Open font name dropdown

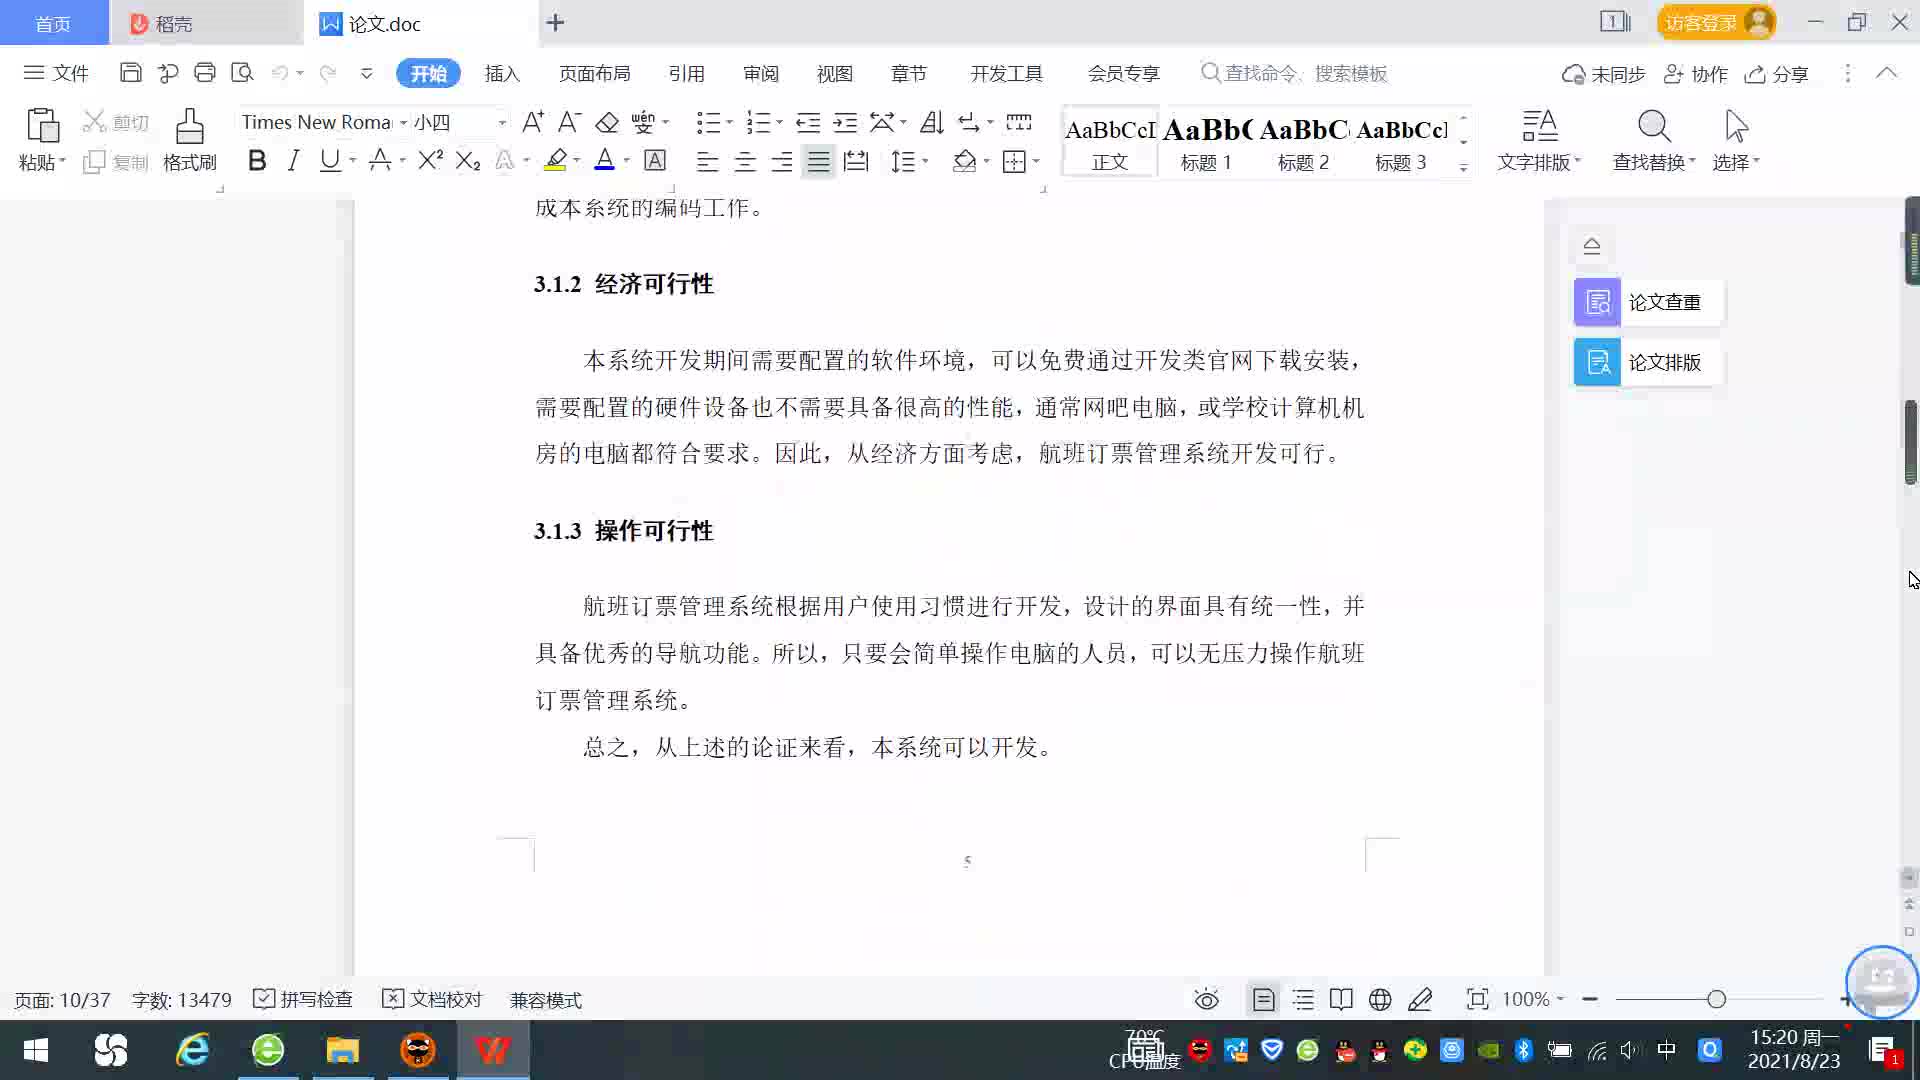point(403,122)
